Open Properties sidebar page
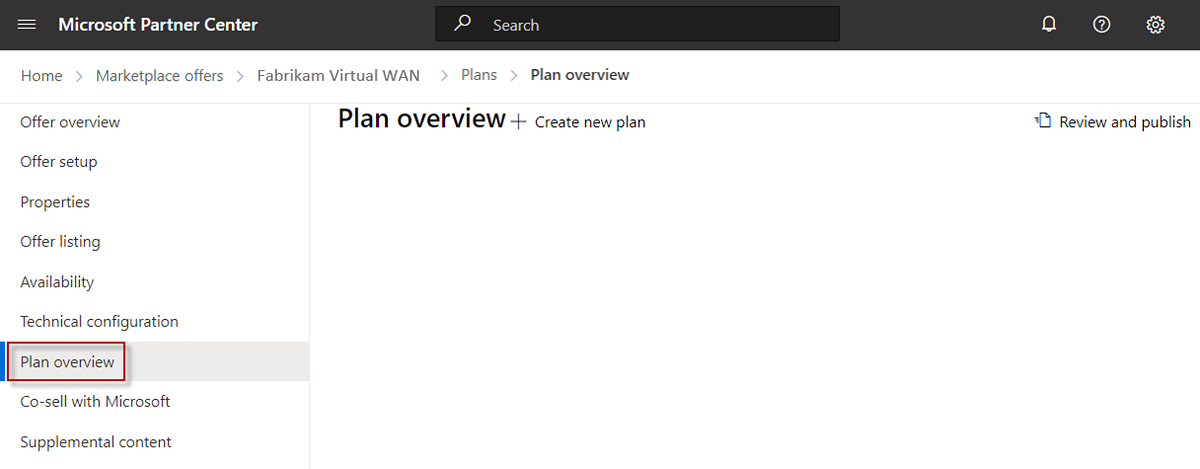 click(x=55, y=202)
